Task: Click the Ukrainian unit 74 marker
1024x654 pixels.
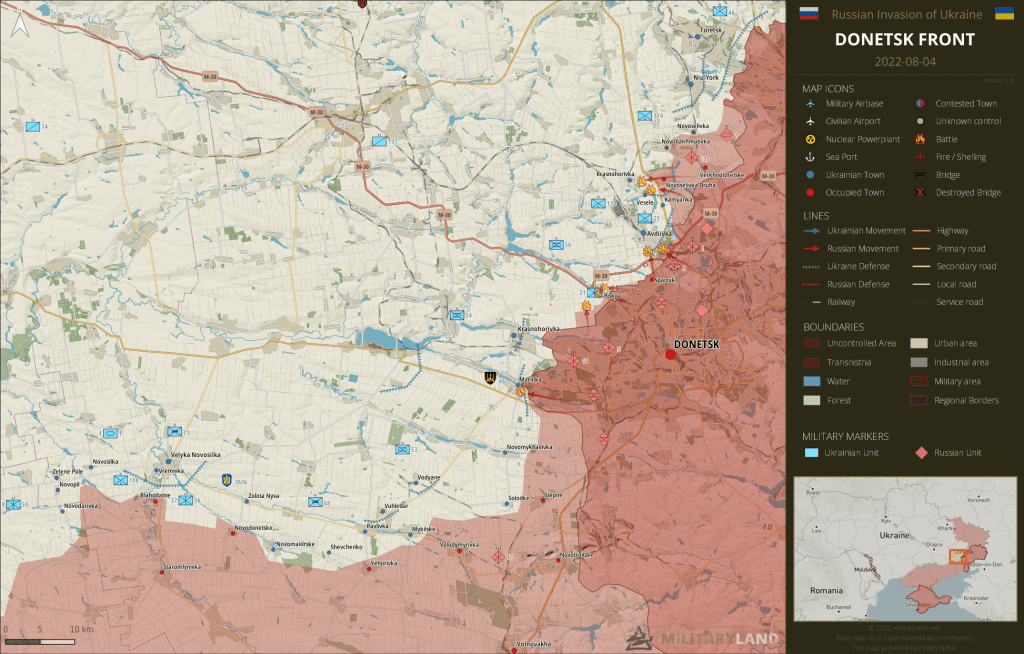Action: tap(33, 127)
